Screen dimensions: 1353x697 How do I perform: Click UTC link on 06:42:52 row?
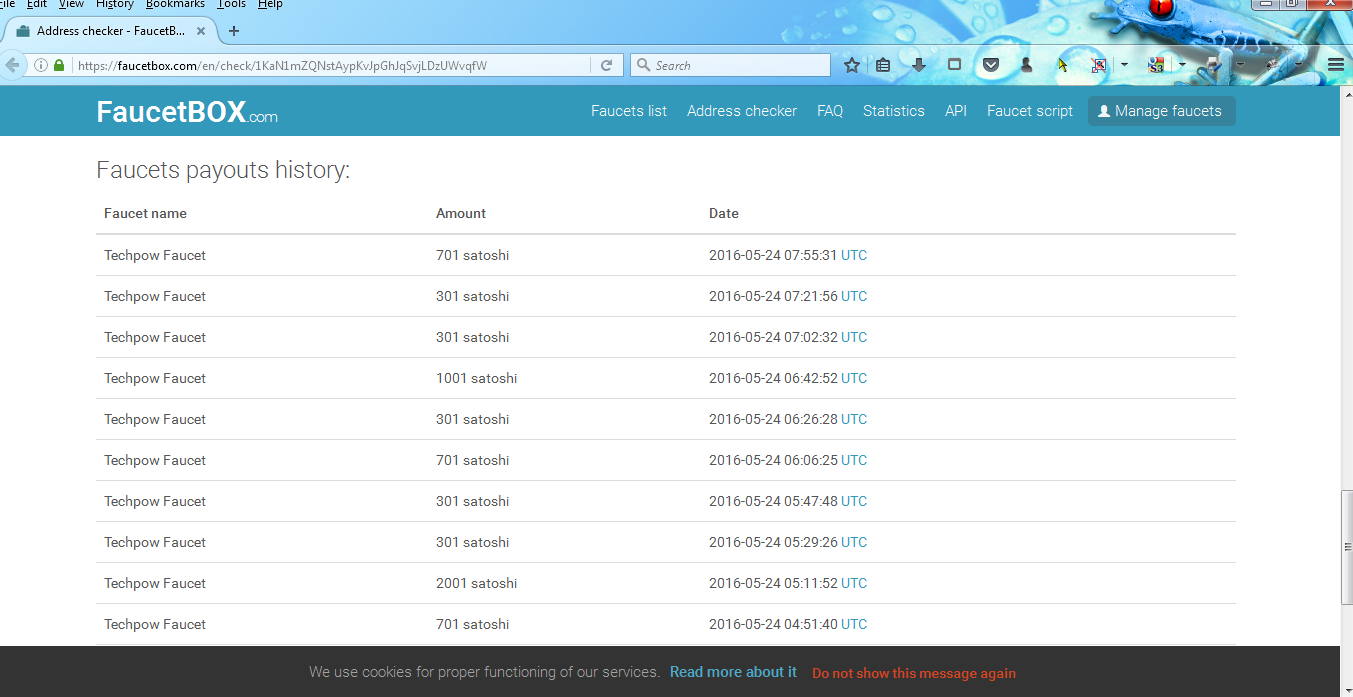[854, 378]
